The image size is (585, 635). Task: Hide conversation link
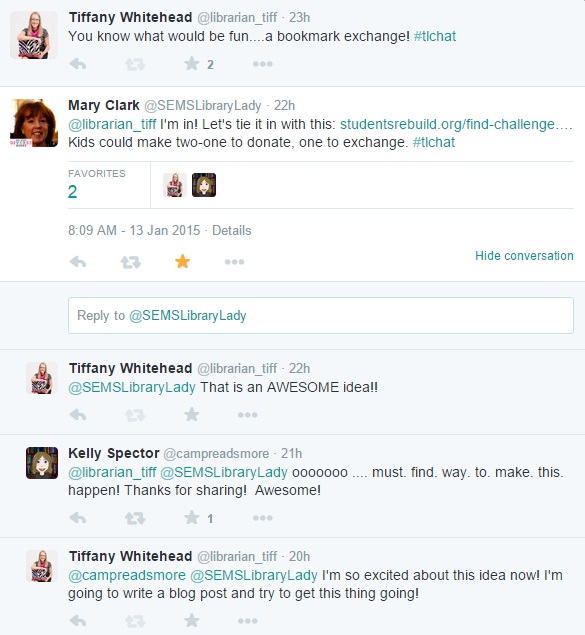click(524, 256)
